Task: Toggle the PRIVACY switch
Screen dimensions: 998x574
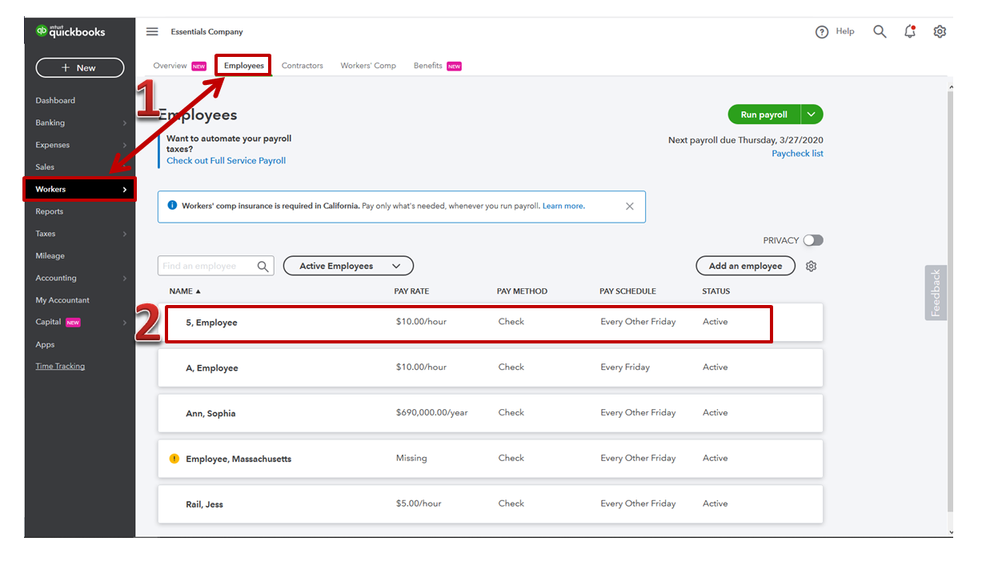Action: point(813,240)
